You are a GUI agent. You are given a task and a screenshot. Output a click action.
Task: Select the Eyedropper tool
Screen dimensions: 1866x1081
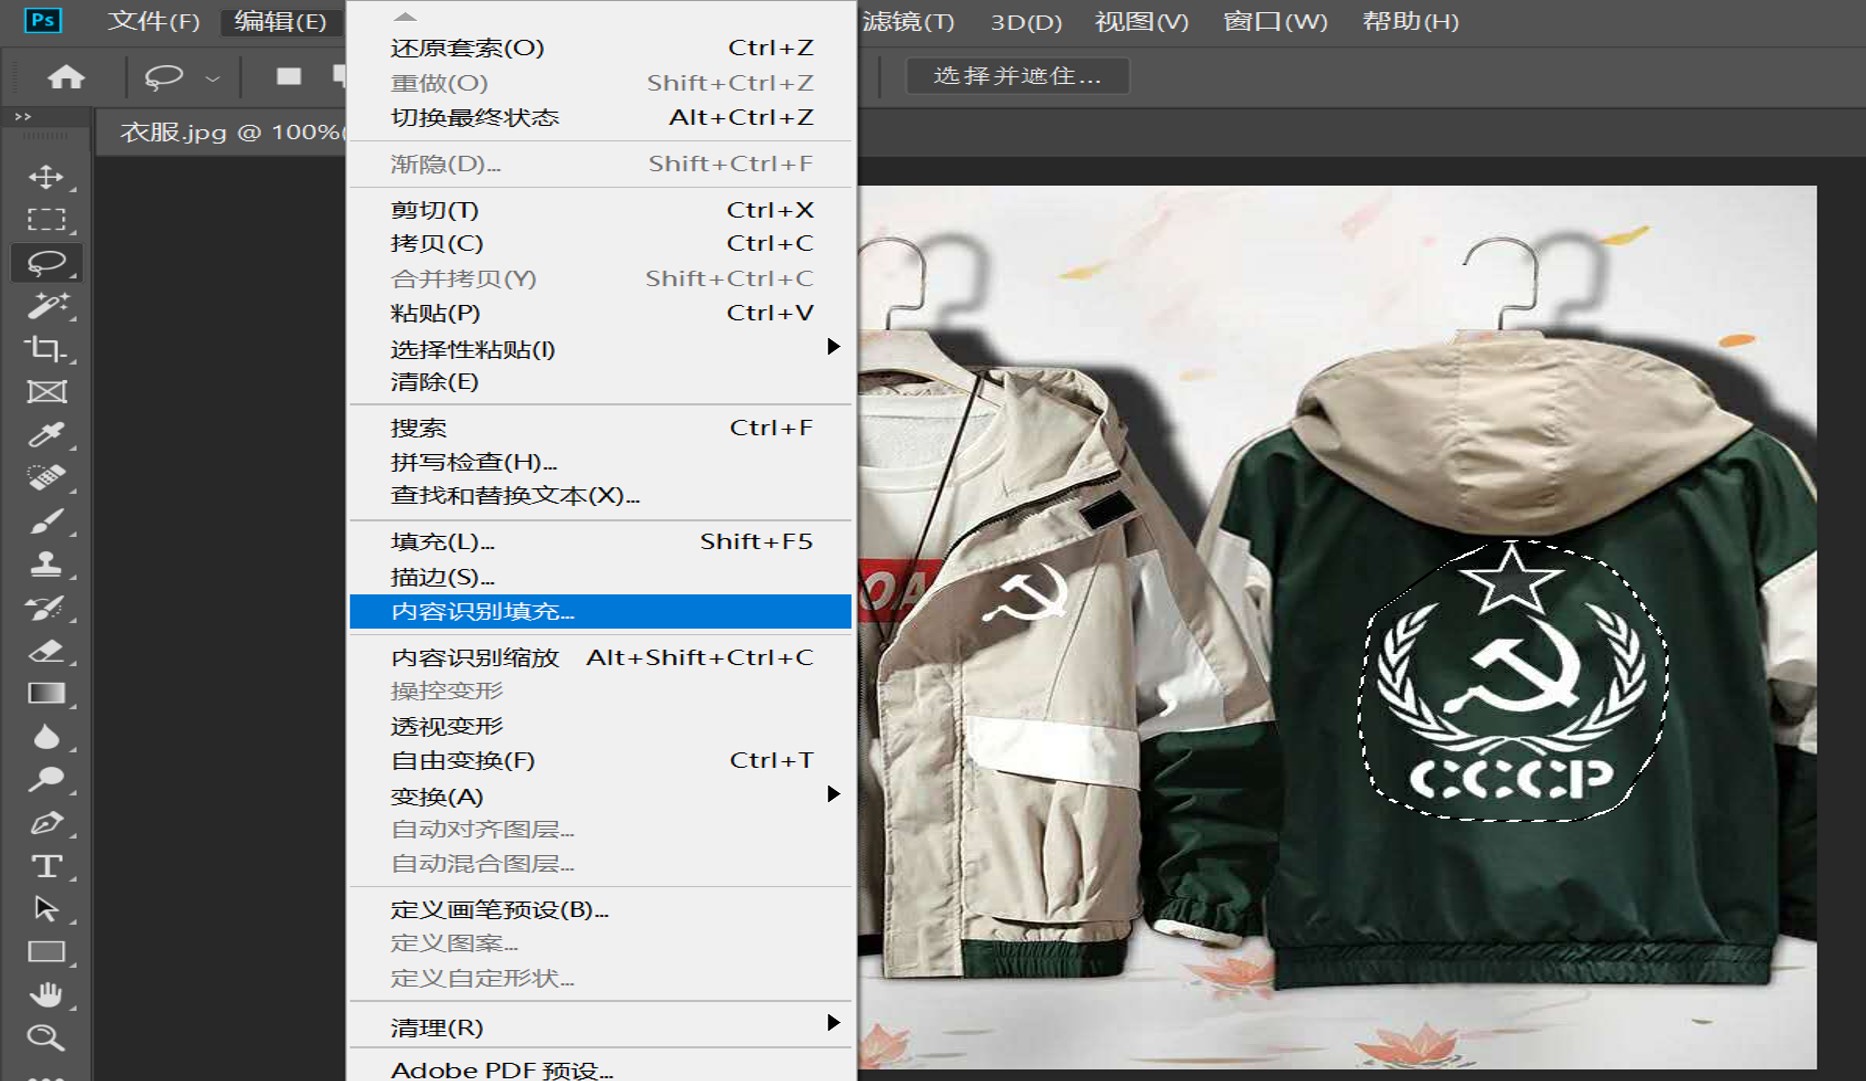[46, 435]
